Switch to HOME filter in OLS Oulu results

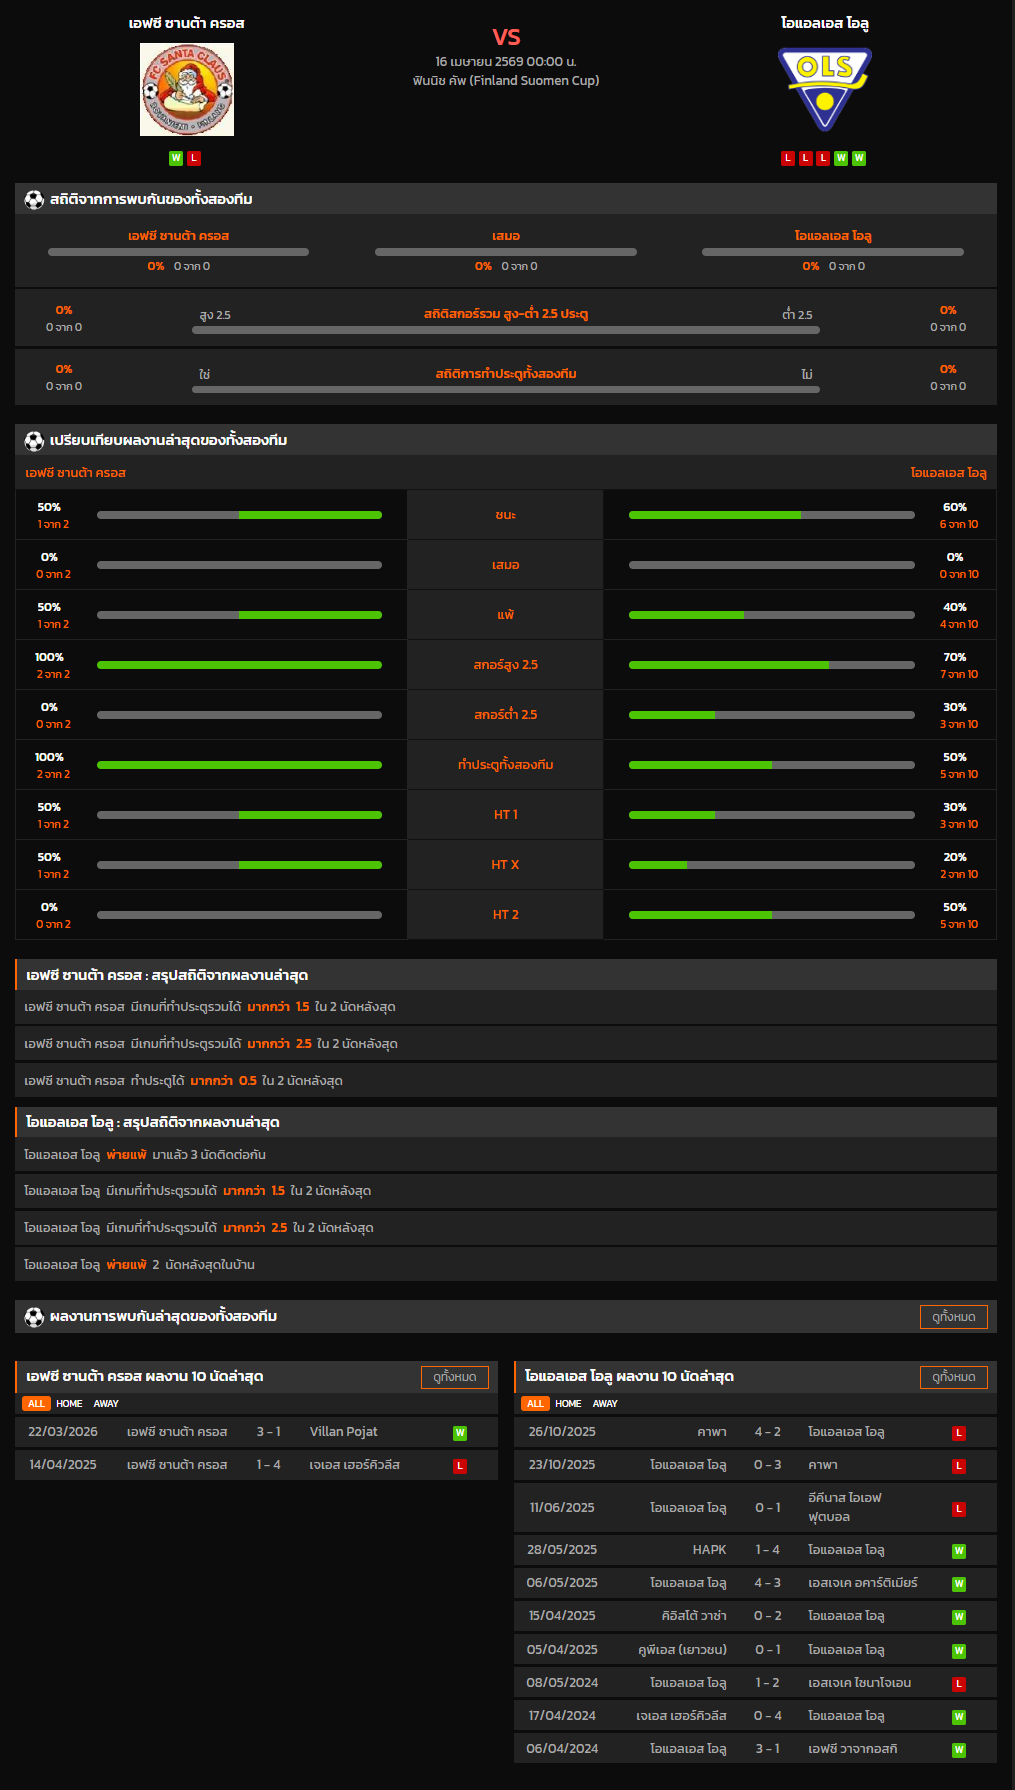pos(568,1404)
